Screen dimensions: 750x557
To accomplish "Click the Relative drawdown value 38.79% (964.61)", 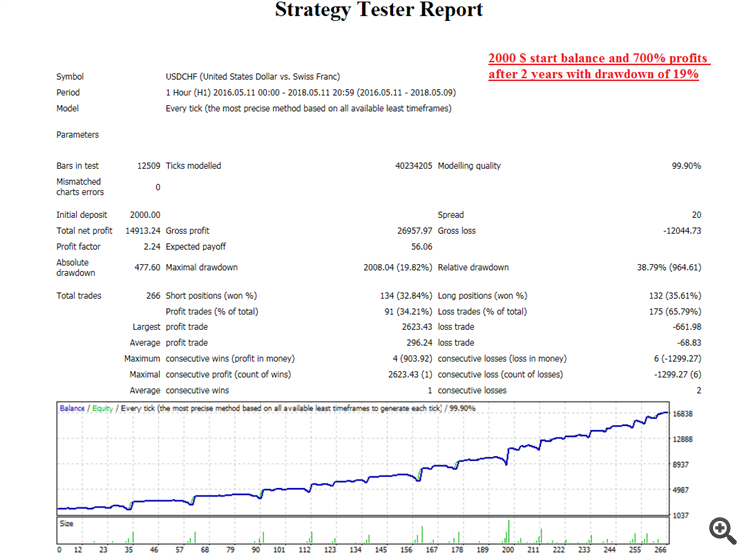I will point(669,267).
